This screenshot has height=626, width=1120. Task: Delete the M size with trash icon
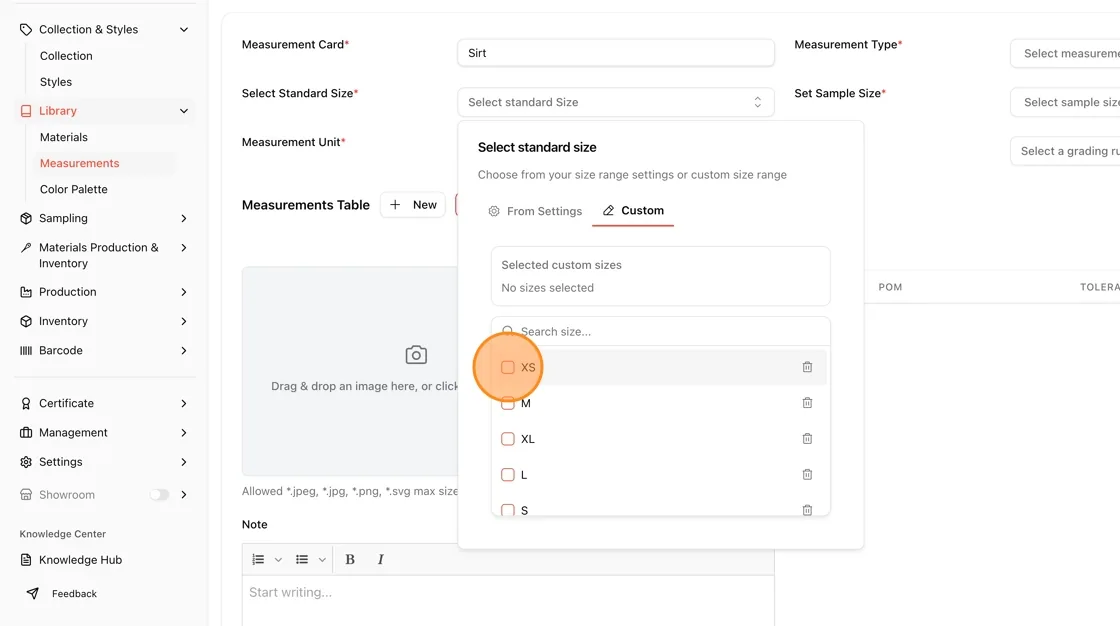[807, 403]
